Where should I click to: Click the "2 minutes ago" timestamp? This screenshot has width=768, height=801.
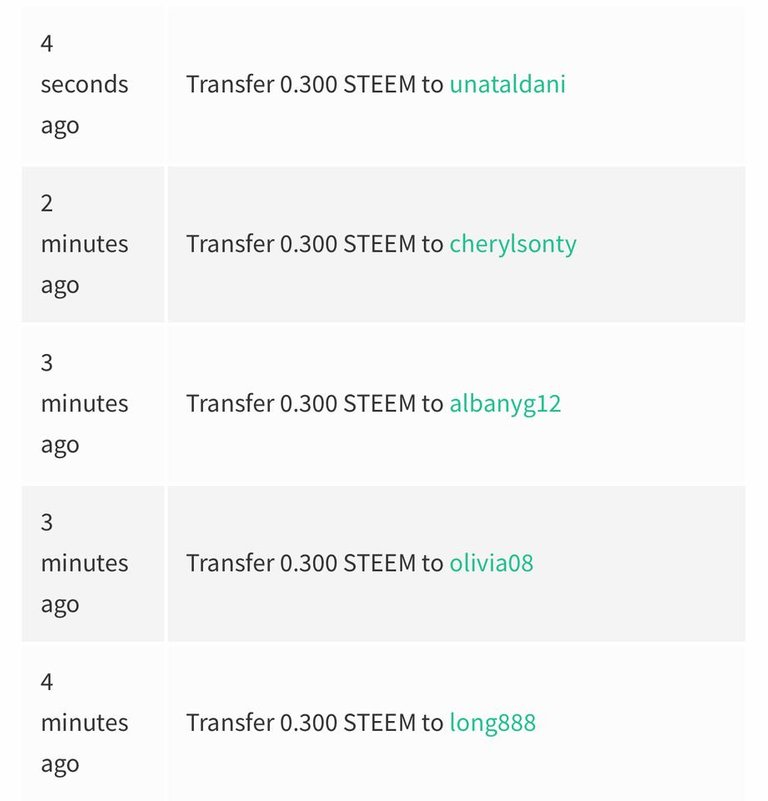(84, 244)
